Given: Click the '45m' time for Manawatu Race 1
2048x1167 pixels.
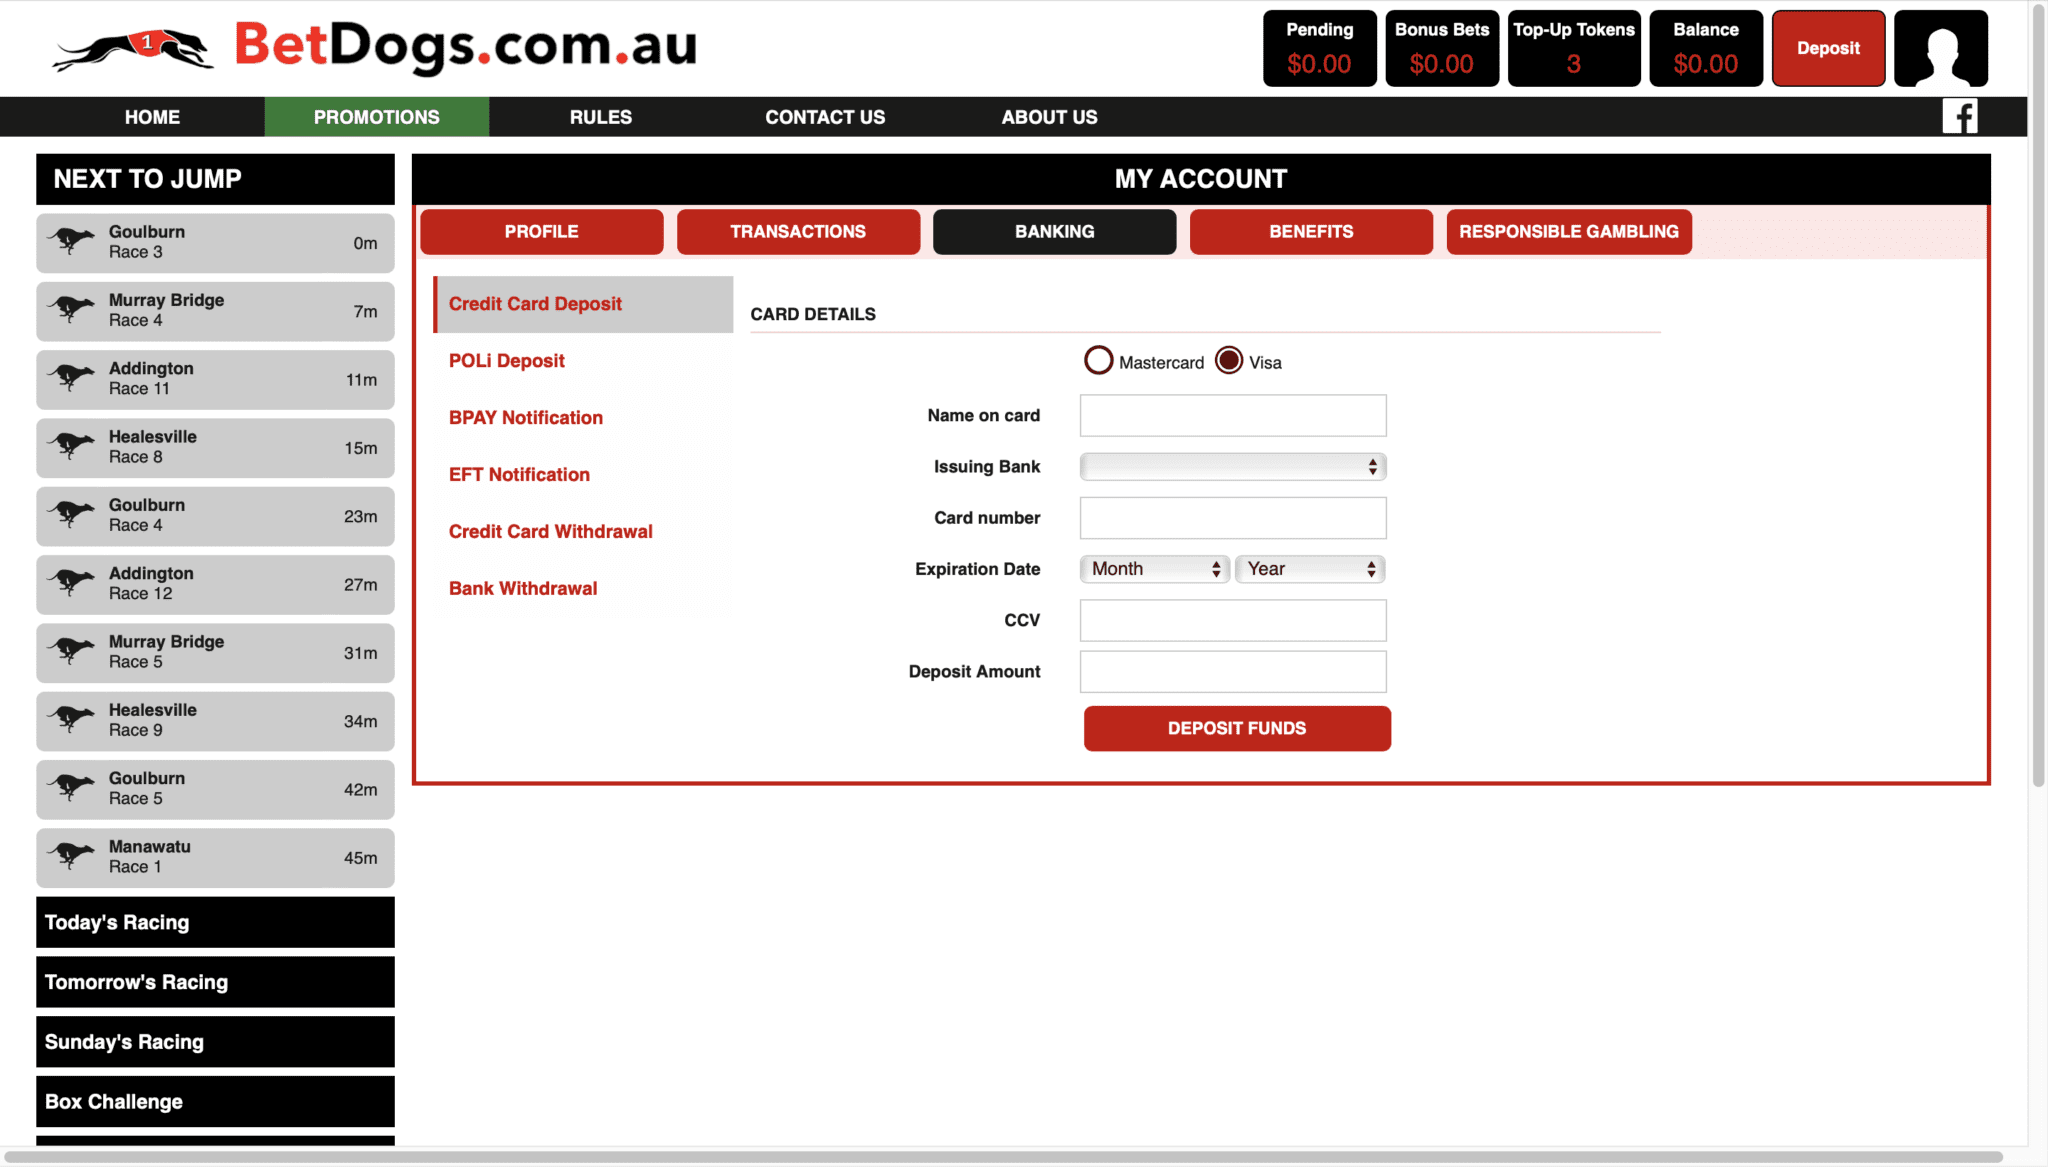Looking at the screenshot, I should 361,858.
